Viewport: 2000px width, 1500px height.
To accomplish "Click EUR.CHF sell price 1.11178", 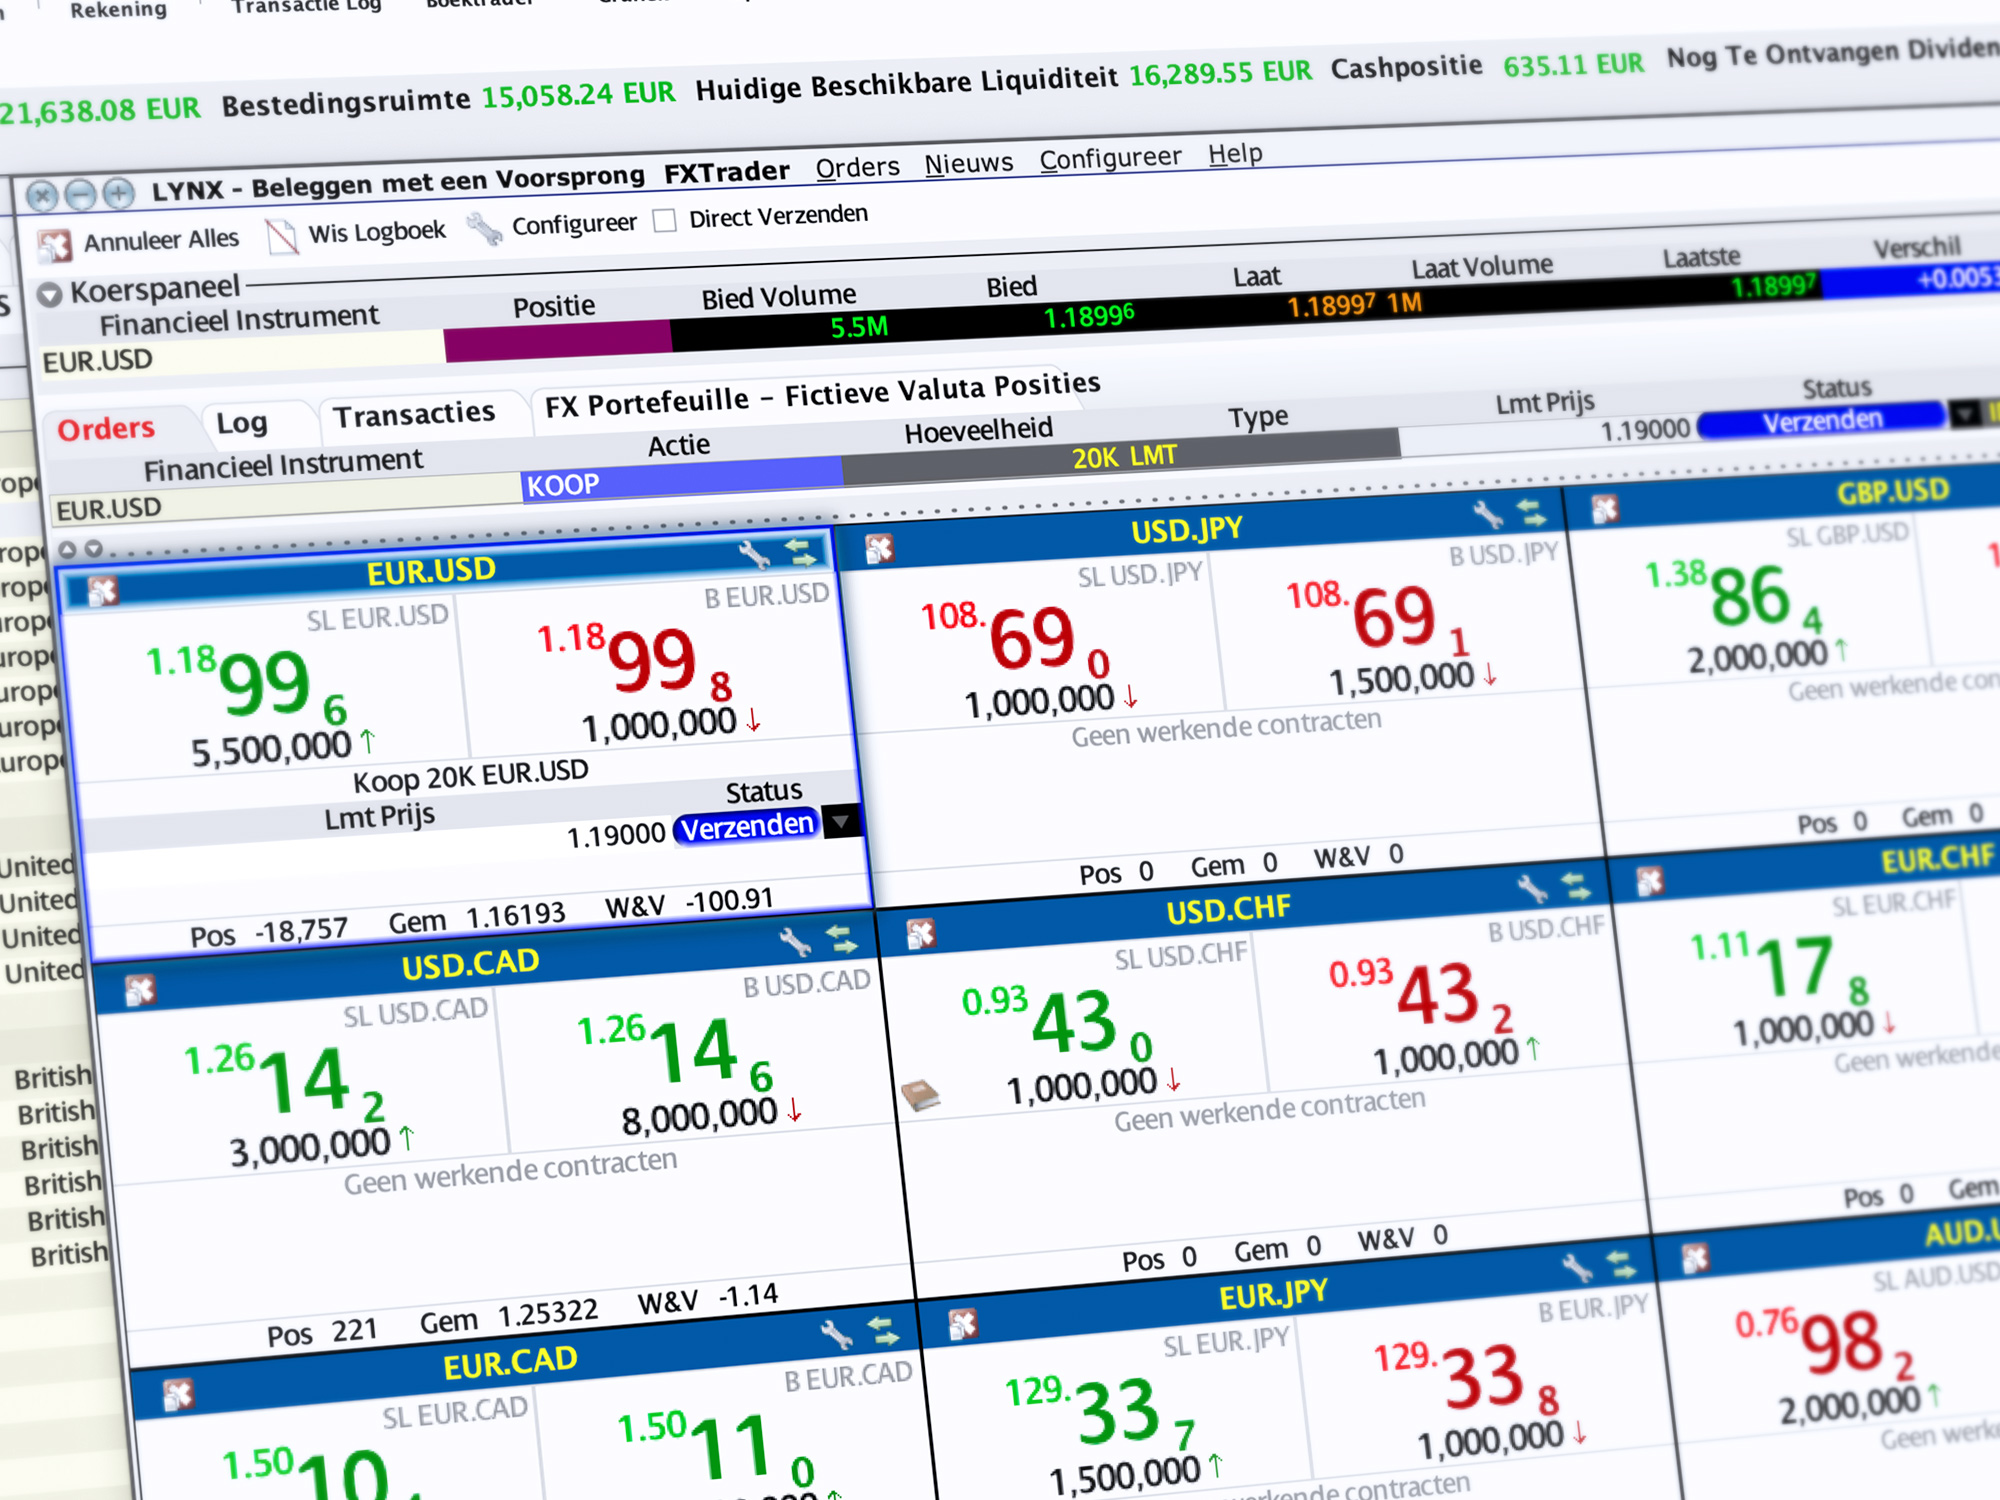I will pos(1780,967).
